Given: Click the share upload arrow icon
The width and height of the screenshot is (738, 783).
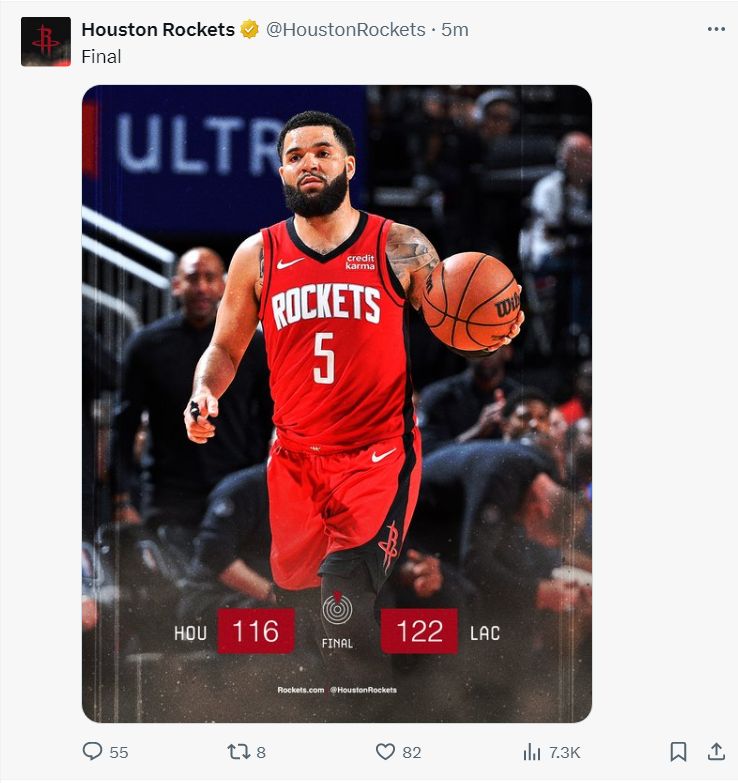Looking at the screenshot, I should pyautogui.click(x=716, y=751).
